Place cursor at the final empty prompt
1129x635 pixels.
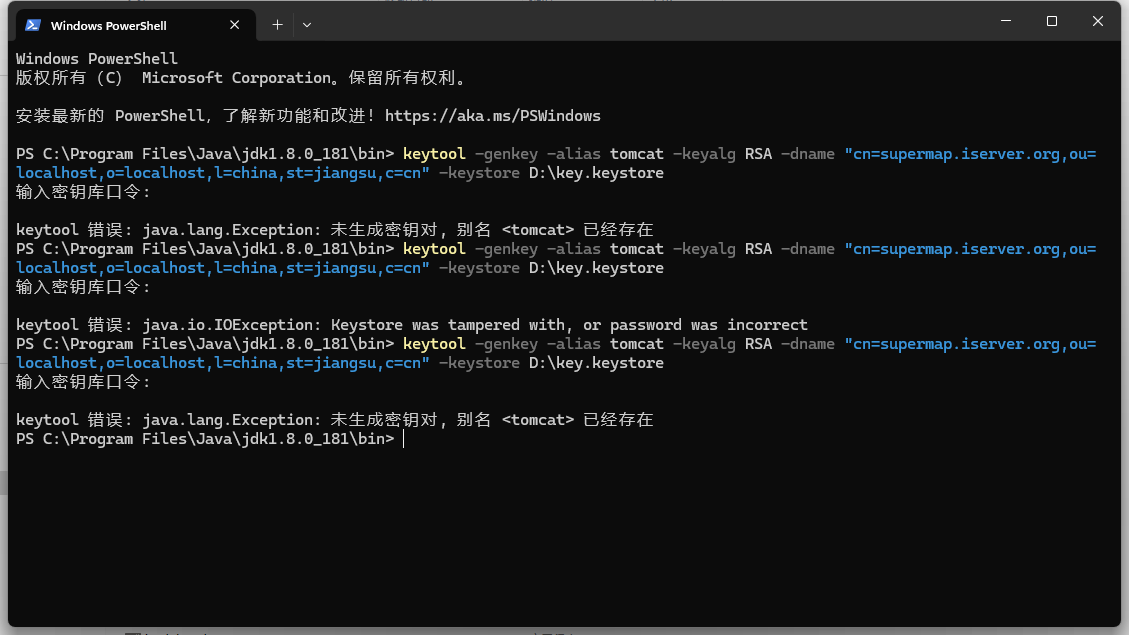pos(404,439)
